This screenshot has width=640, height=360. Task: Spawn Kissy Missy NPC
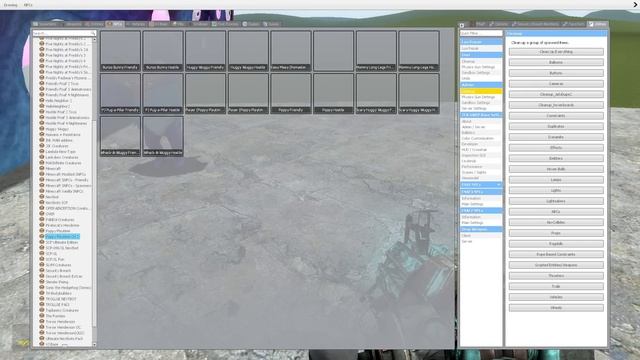291,51
